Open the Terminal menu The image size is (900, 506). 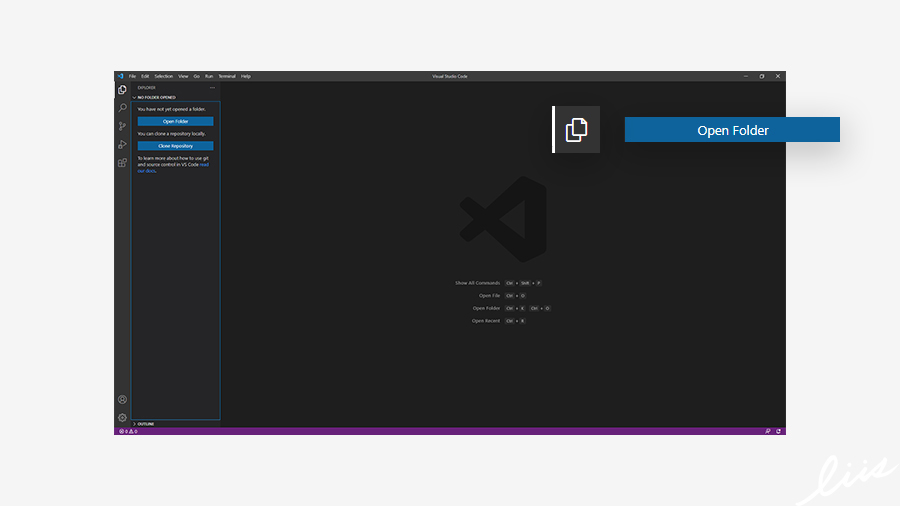(227, 76)
